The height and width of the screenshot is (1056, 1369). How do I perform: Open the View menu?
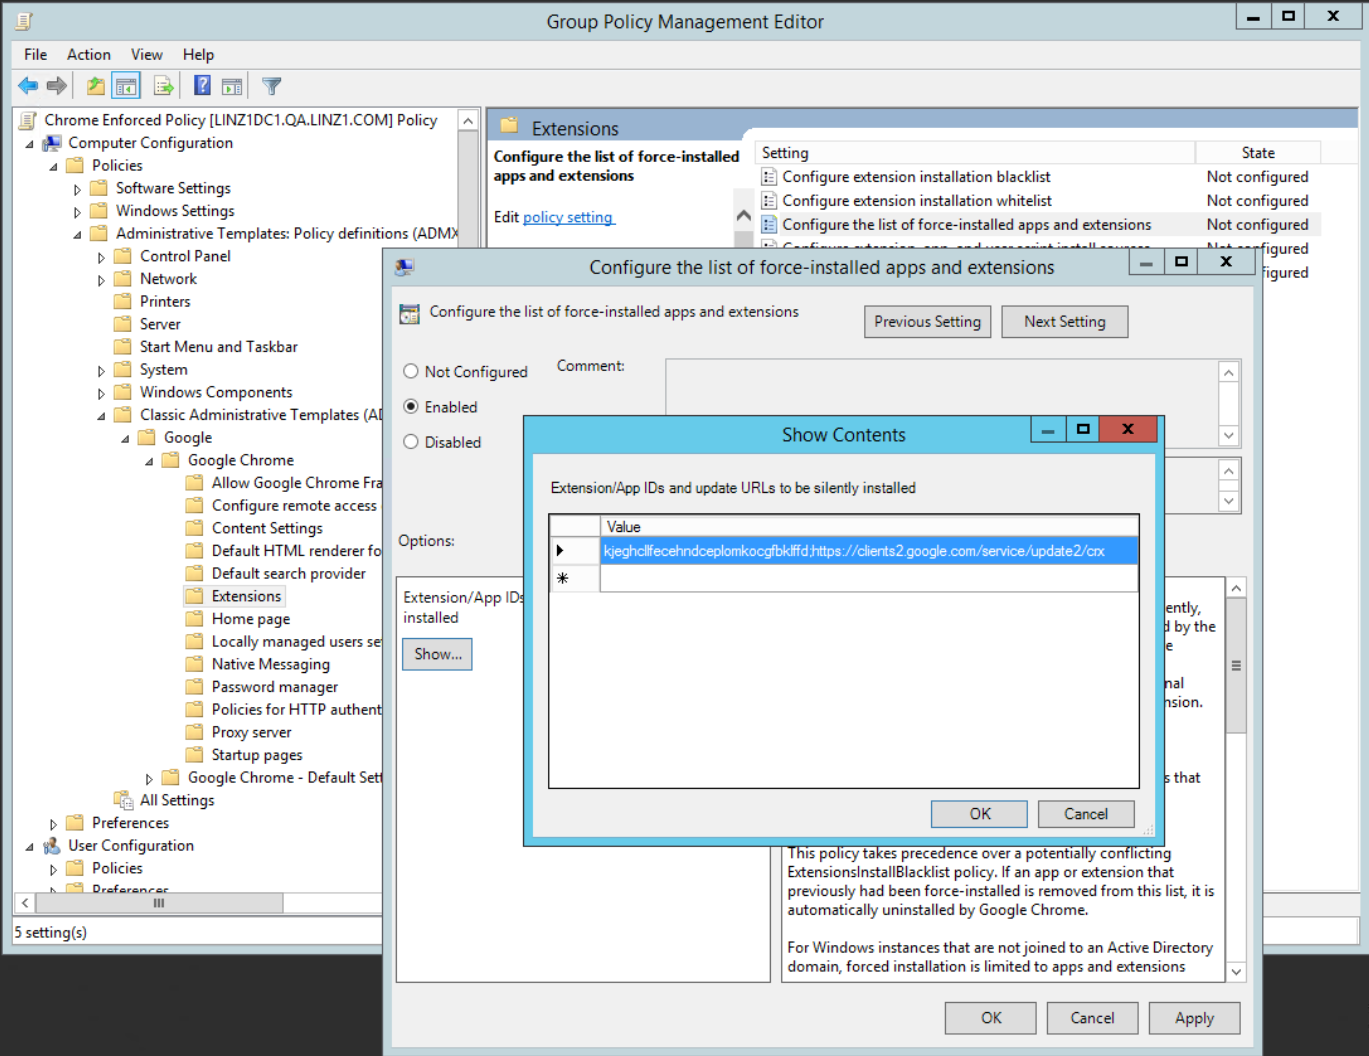(x=146, y=54)
